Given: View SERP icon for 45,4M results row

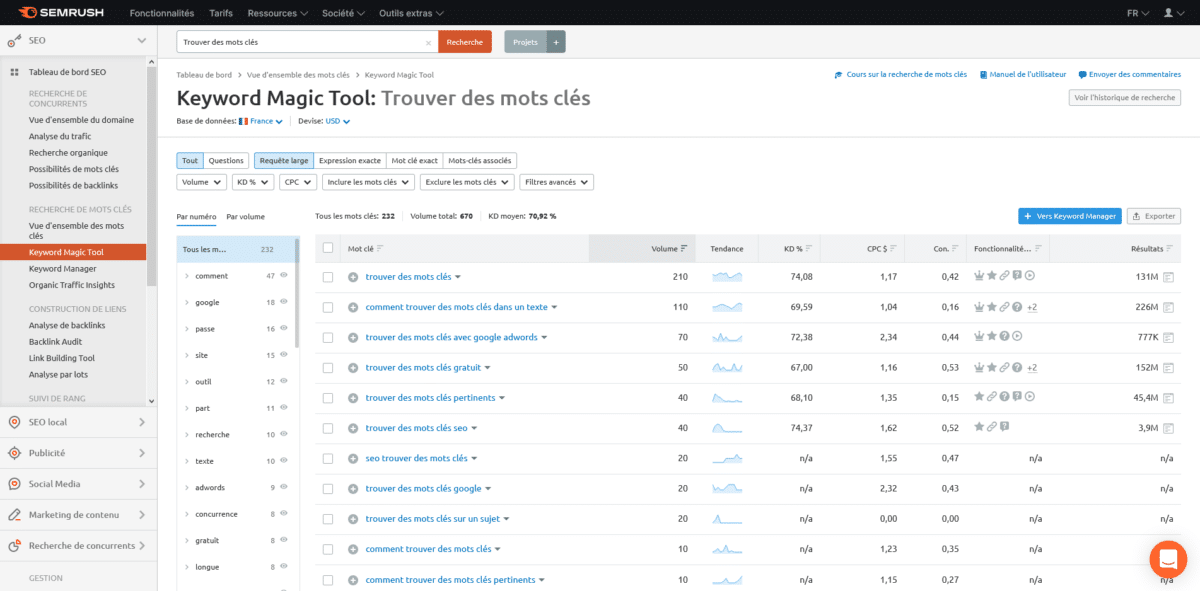Looking at the screenshot, I should tap(1168, 398).
